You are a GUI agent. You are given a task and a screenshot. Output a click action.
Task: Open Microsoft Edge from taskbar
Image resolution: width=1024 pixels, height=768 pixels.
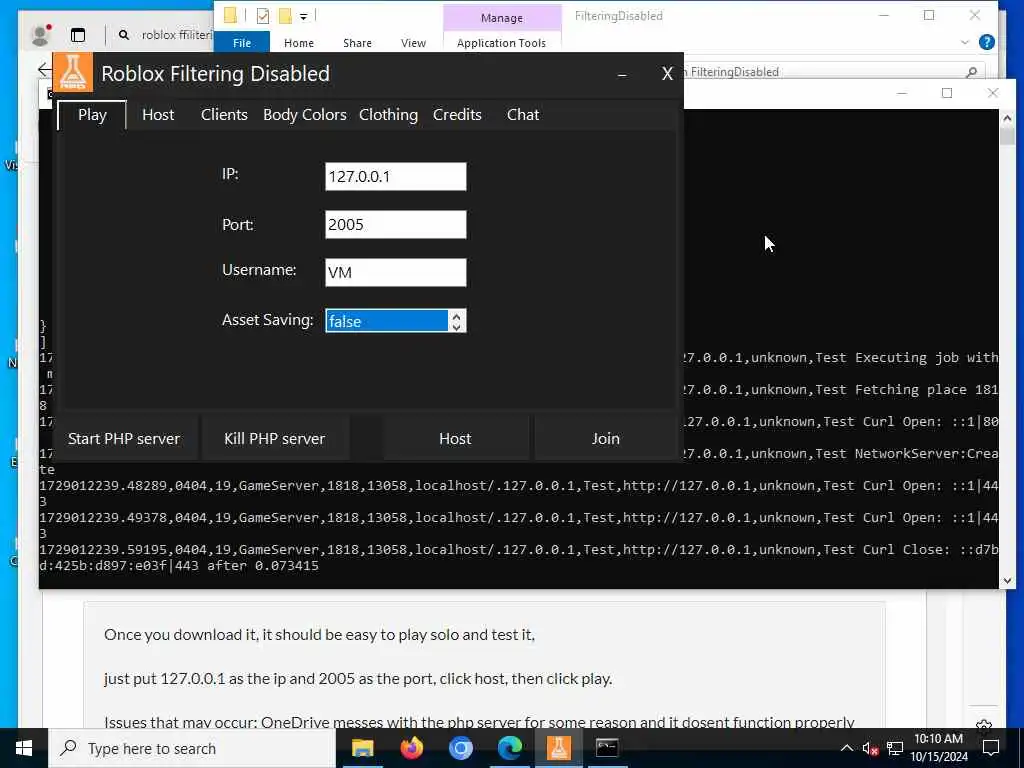[509, 748]
